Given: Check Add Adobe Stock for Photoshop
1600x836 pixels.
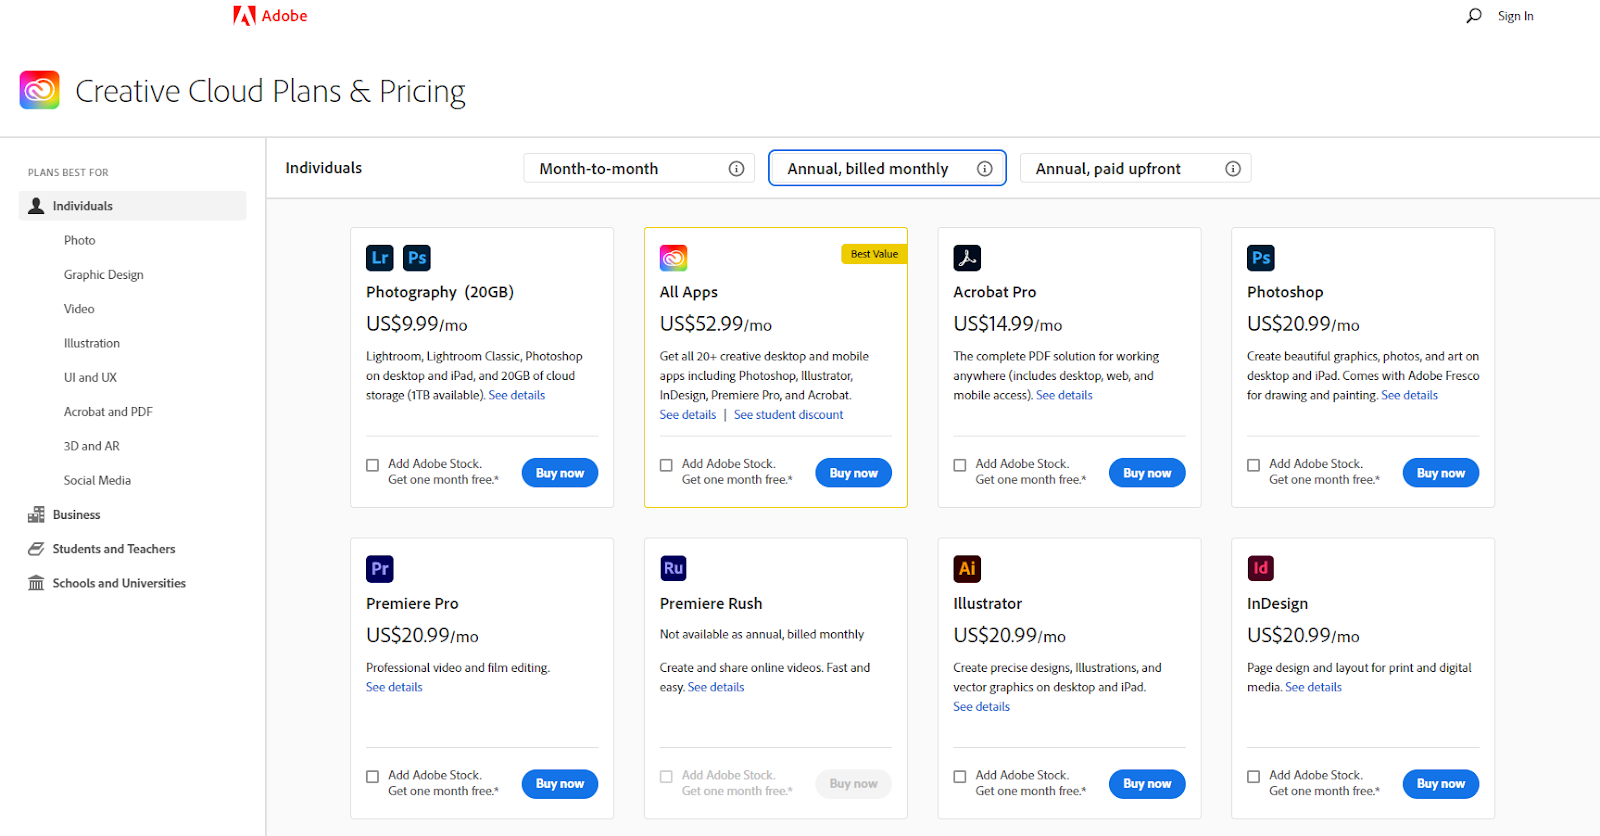Looking at the screenshot, I should [1254, 465].
